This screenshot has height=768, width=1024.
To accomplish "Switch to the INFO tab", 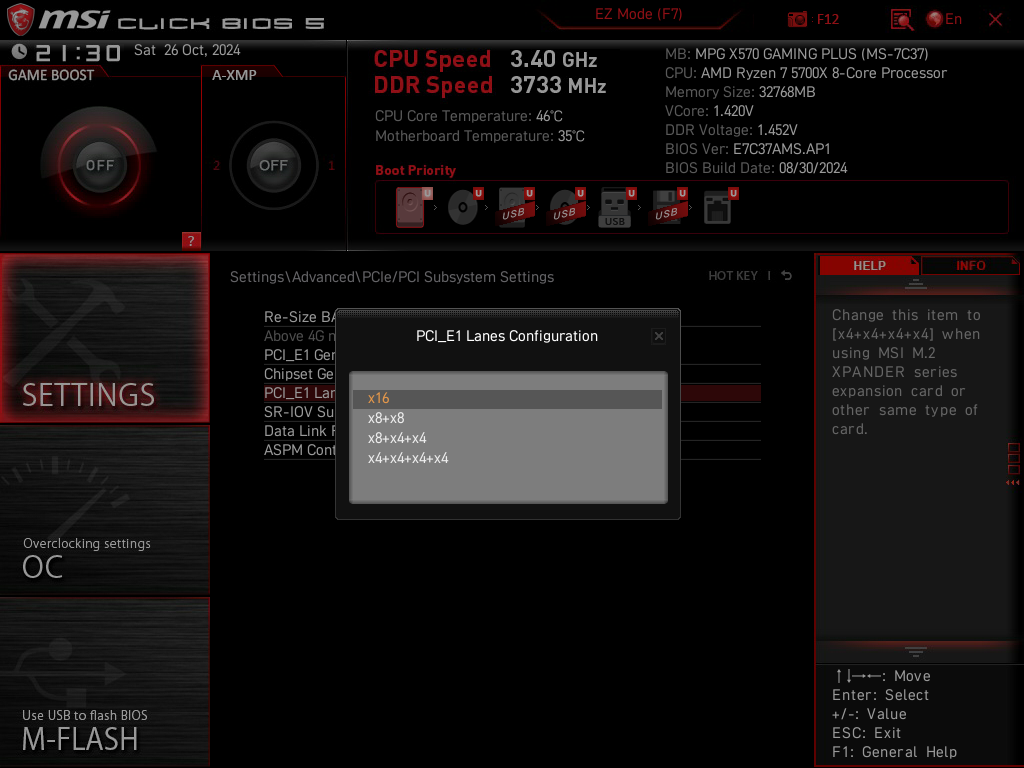I will coord(970,266).
